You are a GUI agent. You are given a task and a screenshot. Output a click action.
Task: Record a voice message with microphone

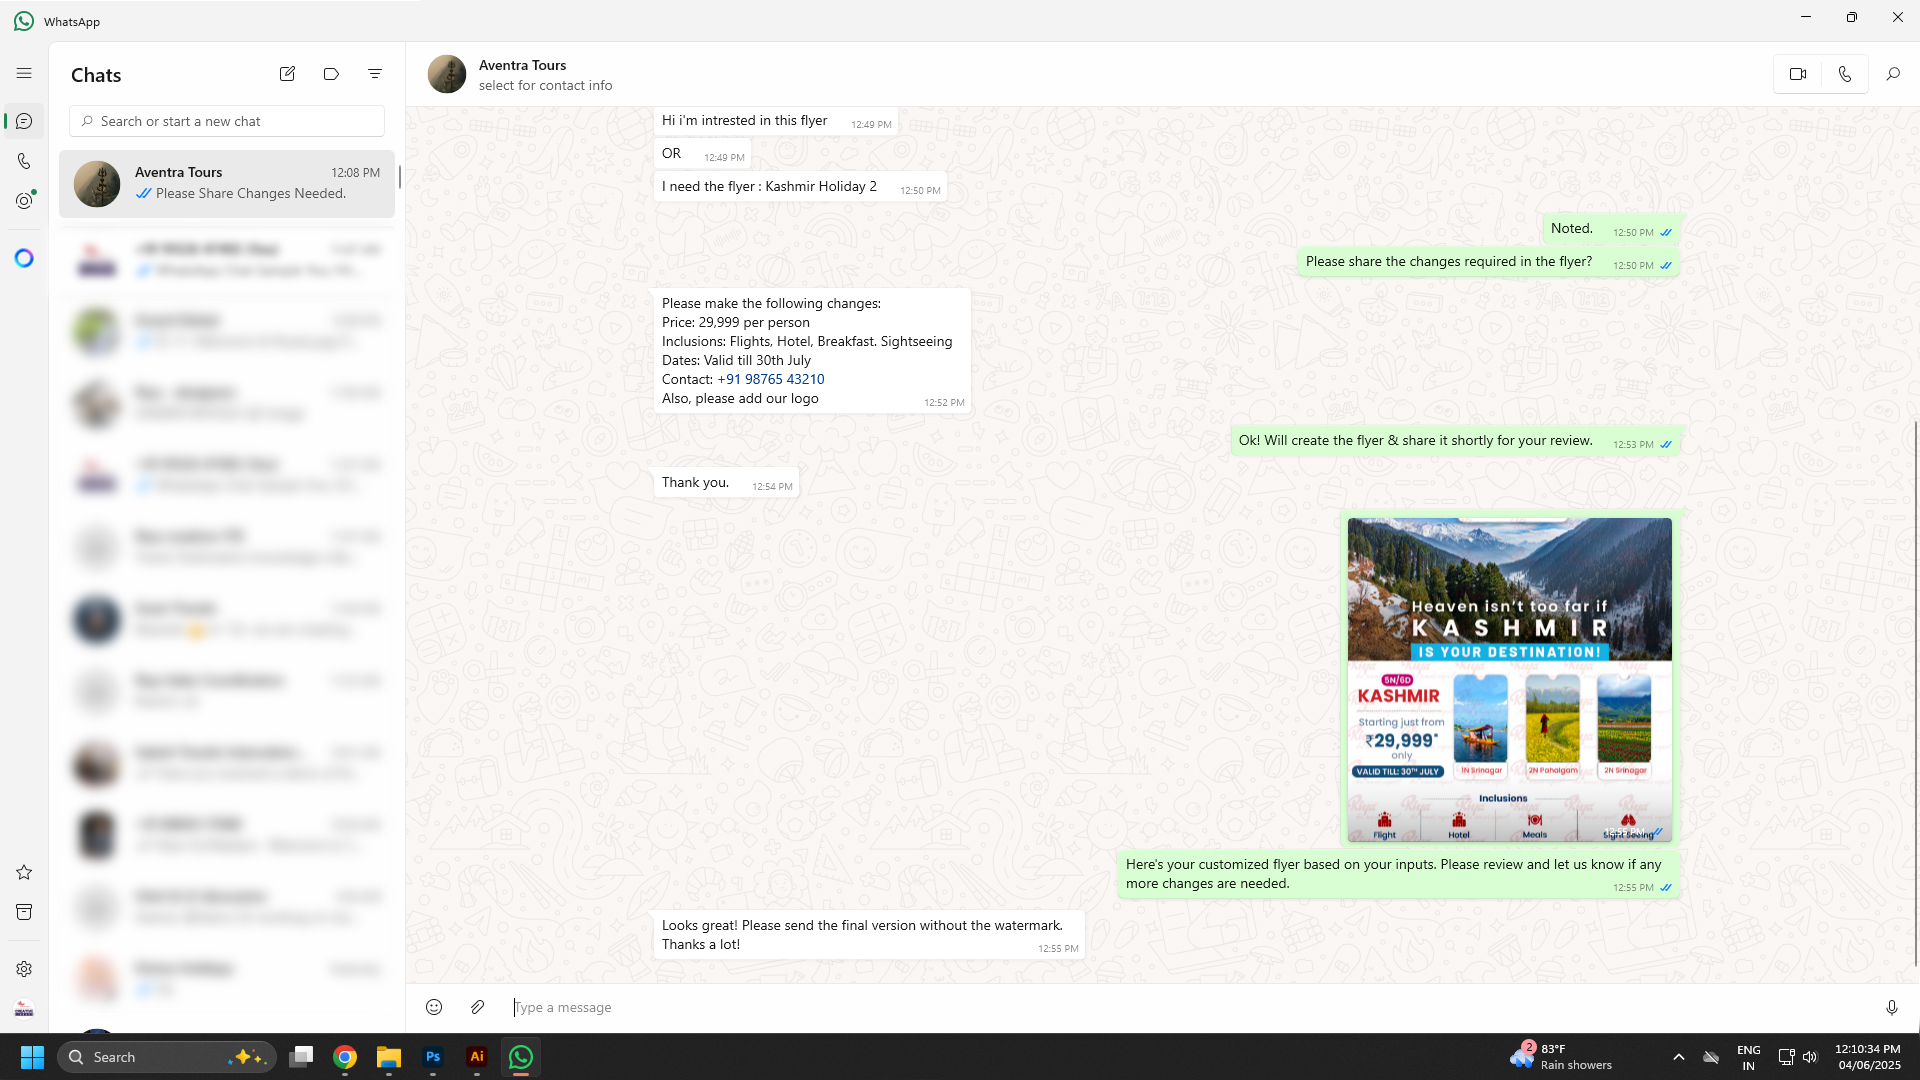click(x=1892, y=1007)
